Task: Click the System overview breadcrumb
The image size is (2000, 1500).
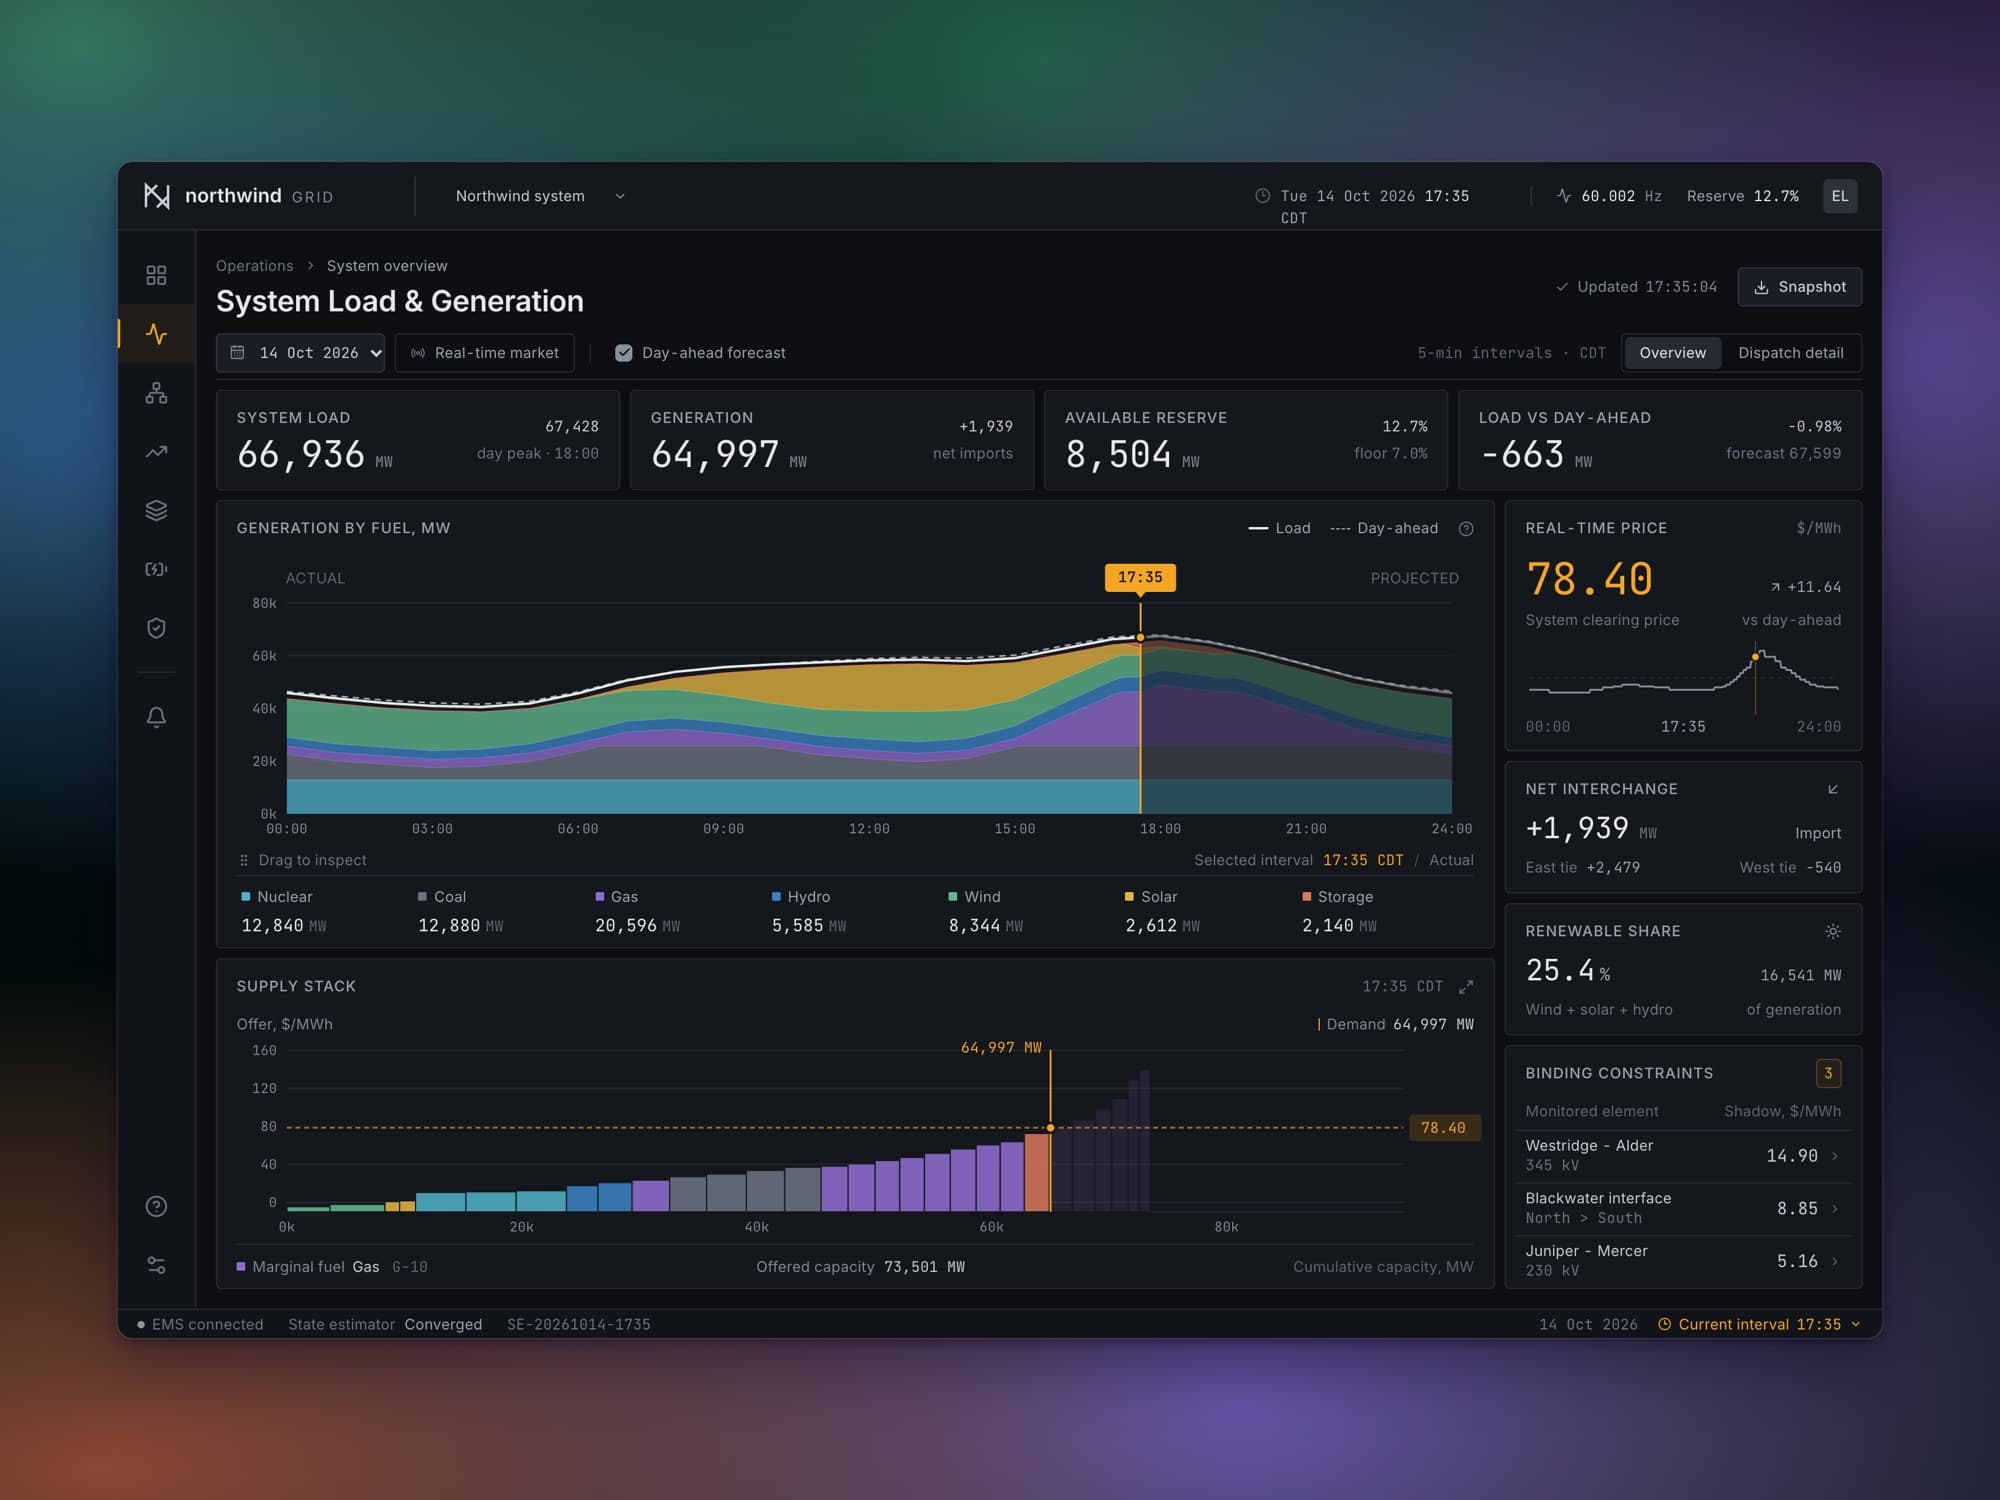Action: [387, 266]
